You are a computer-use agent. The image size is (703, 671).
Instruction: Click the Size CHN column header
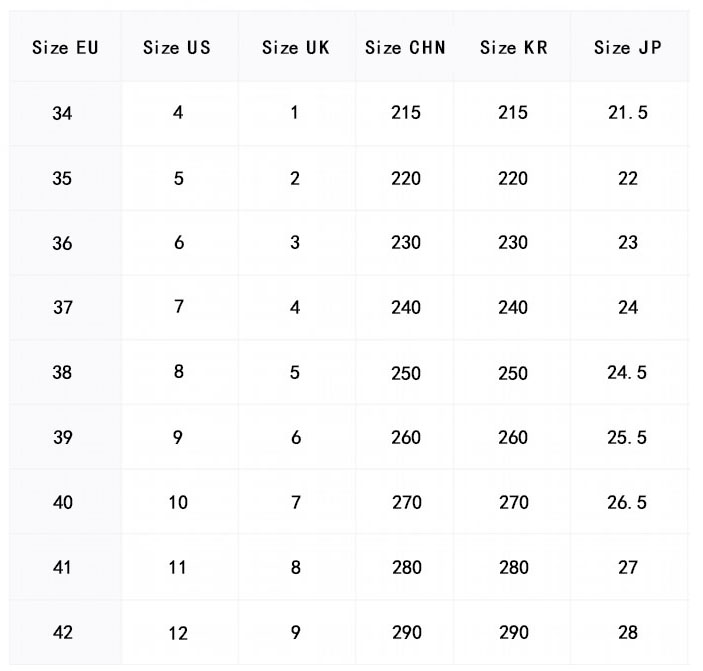pos(405,48)
